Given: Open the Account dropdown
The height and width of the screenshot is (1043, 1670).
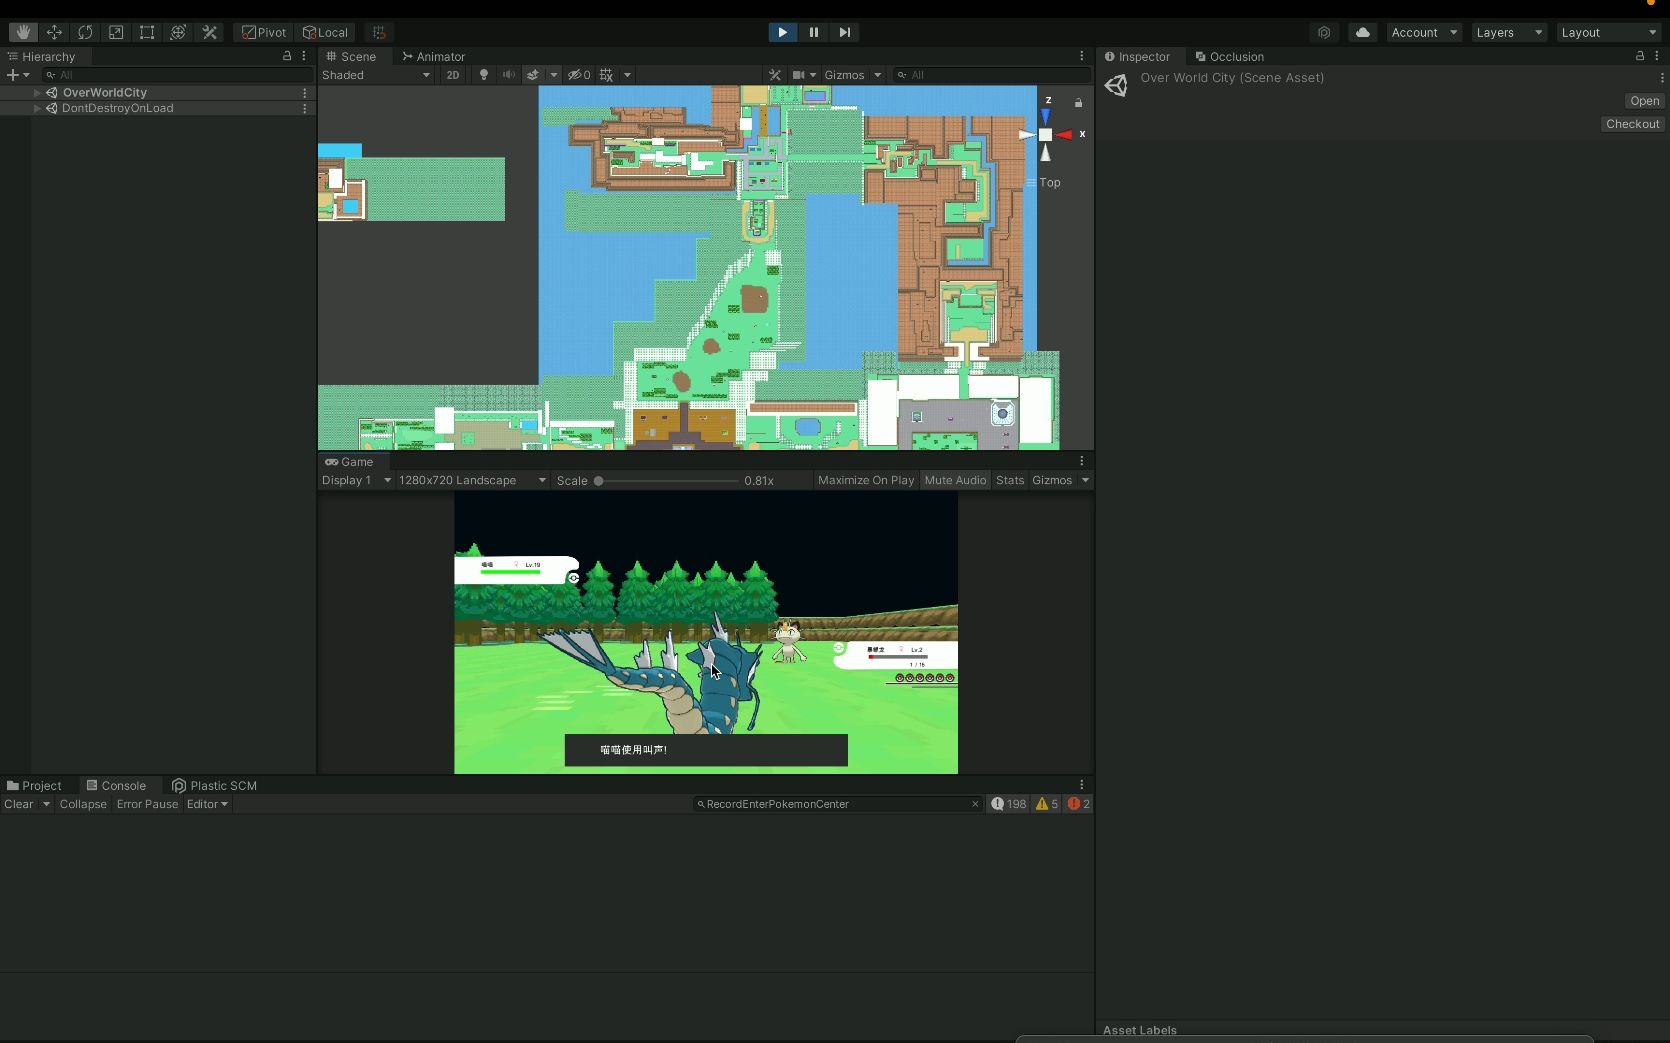Looking at the screenshot, I should point(1424,32).
